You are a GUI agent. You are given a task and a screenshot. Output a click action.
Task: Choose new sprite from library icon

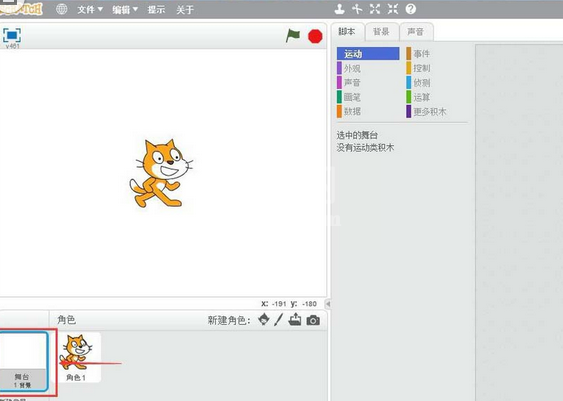pos(264,319)
